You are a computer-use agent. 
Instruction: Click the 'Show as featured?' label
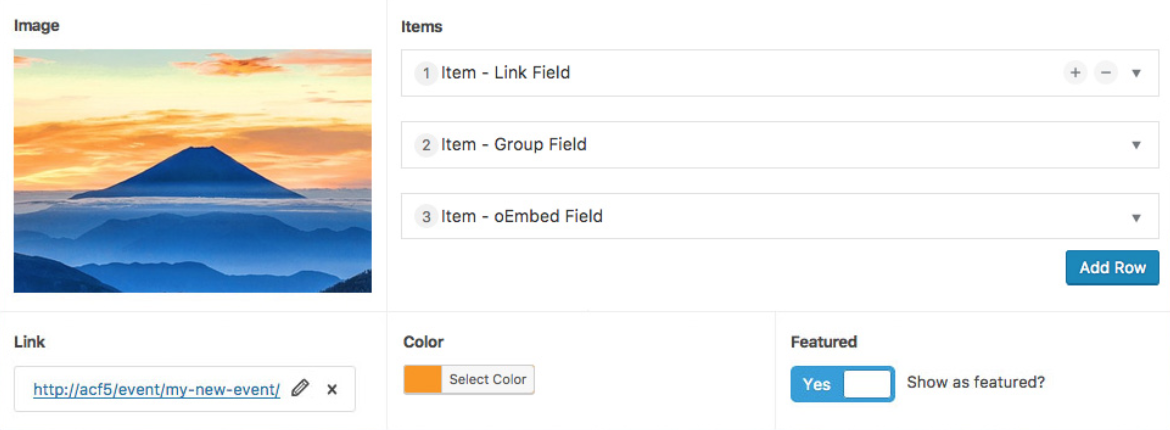[x=975, y=383]
